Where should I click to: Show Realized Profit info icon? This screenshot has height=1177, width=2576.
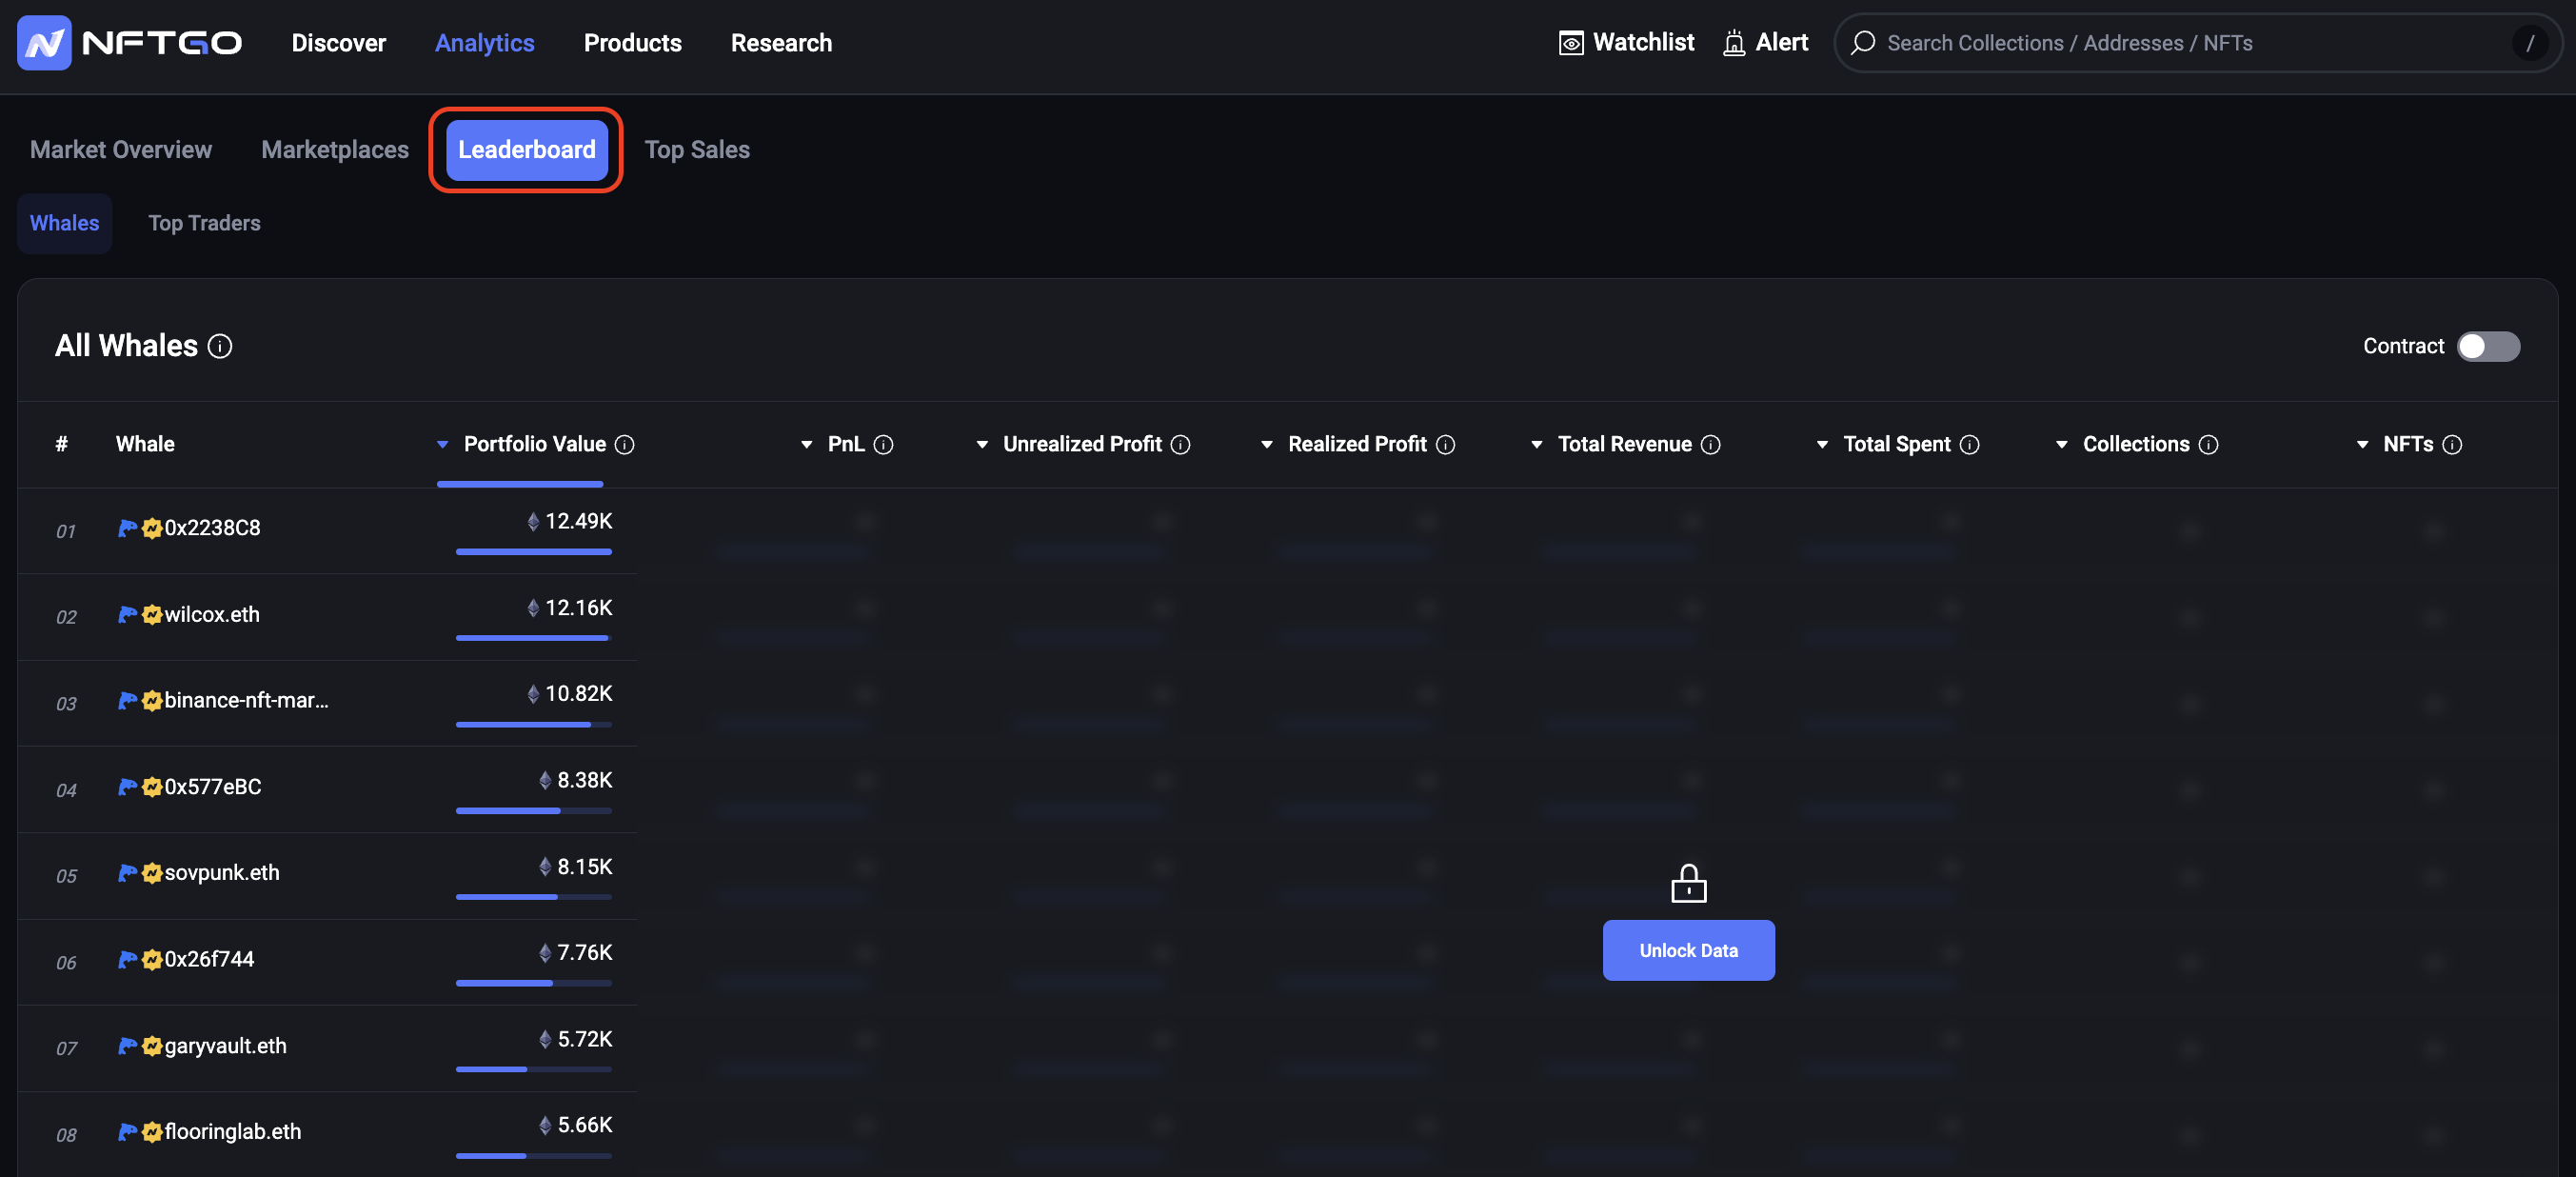coord(1446,445)
